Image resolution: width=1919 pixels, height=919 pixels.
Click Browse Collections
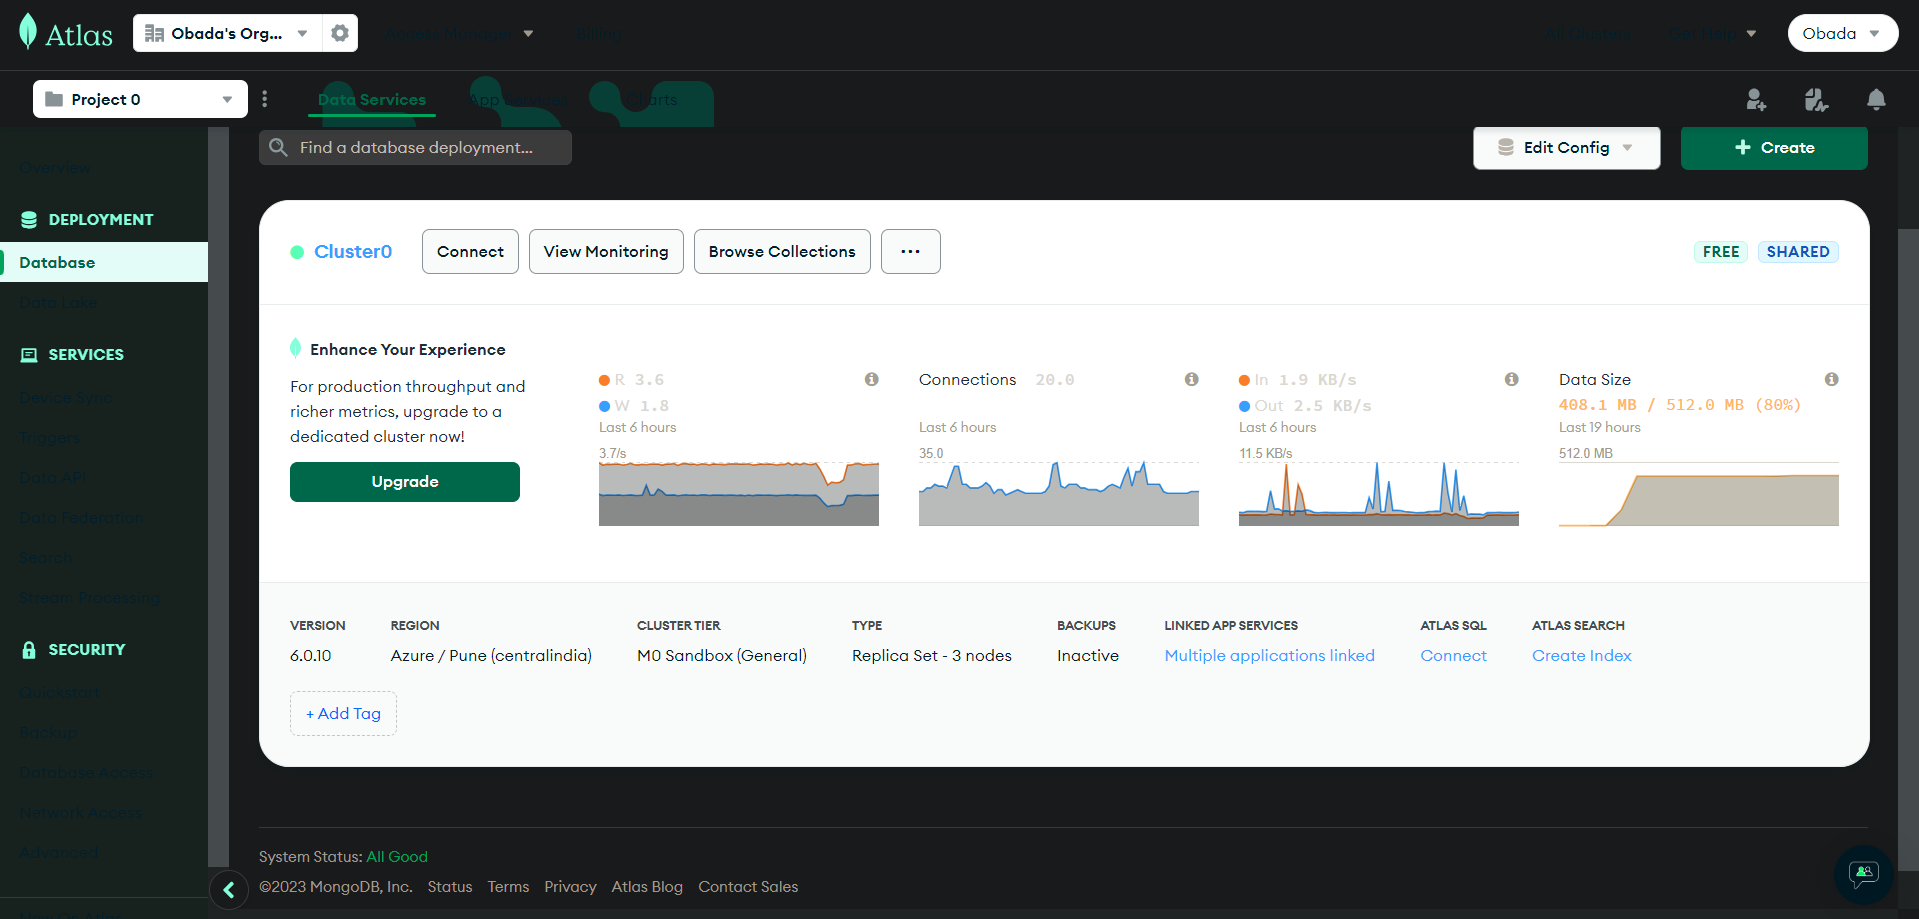click(782, 251)
